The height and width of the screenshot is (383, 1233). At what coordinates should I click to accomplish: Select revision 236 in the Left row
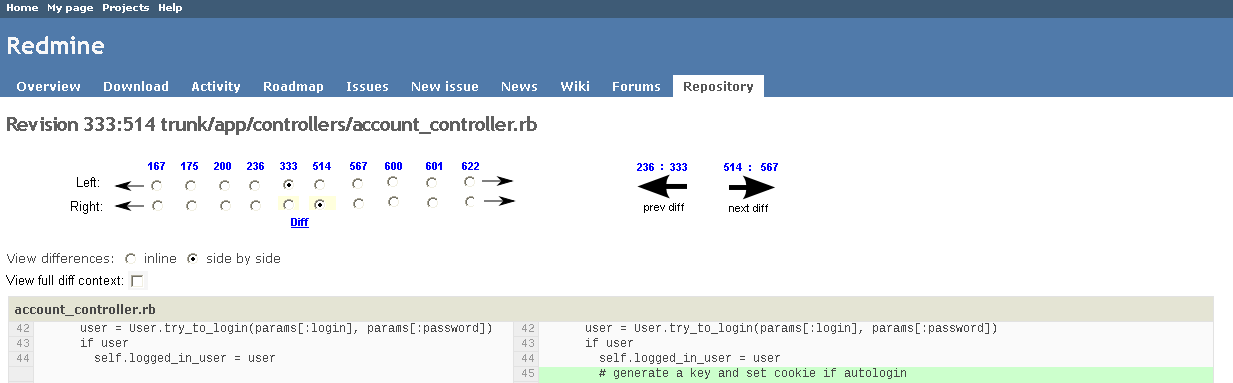point(255,185)
